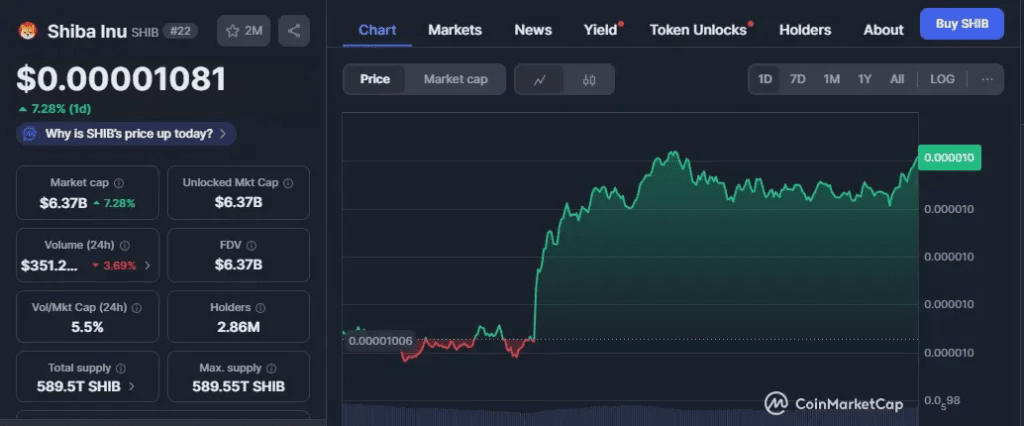The image size is (1024, 426).
Task: Expand the Volume (24h) details chevron
Action: click(148, 266)
